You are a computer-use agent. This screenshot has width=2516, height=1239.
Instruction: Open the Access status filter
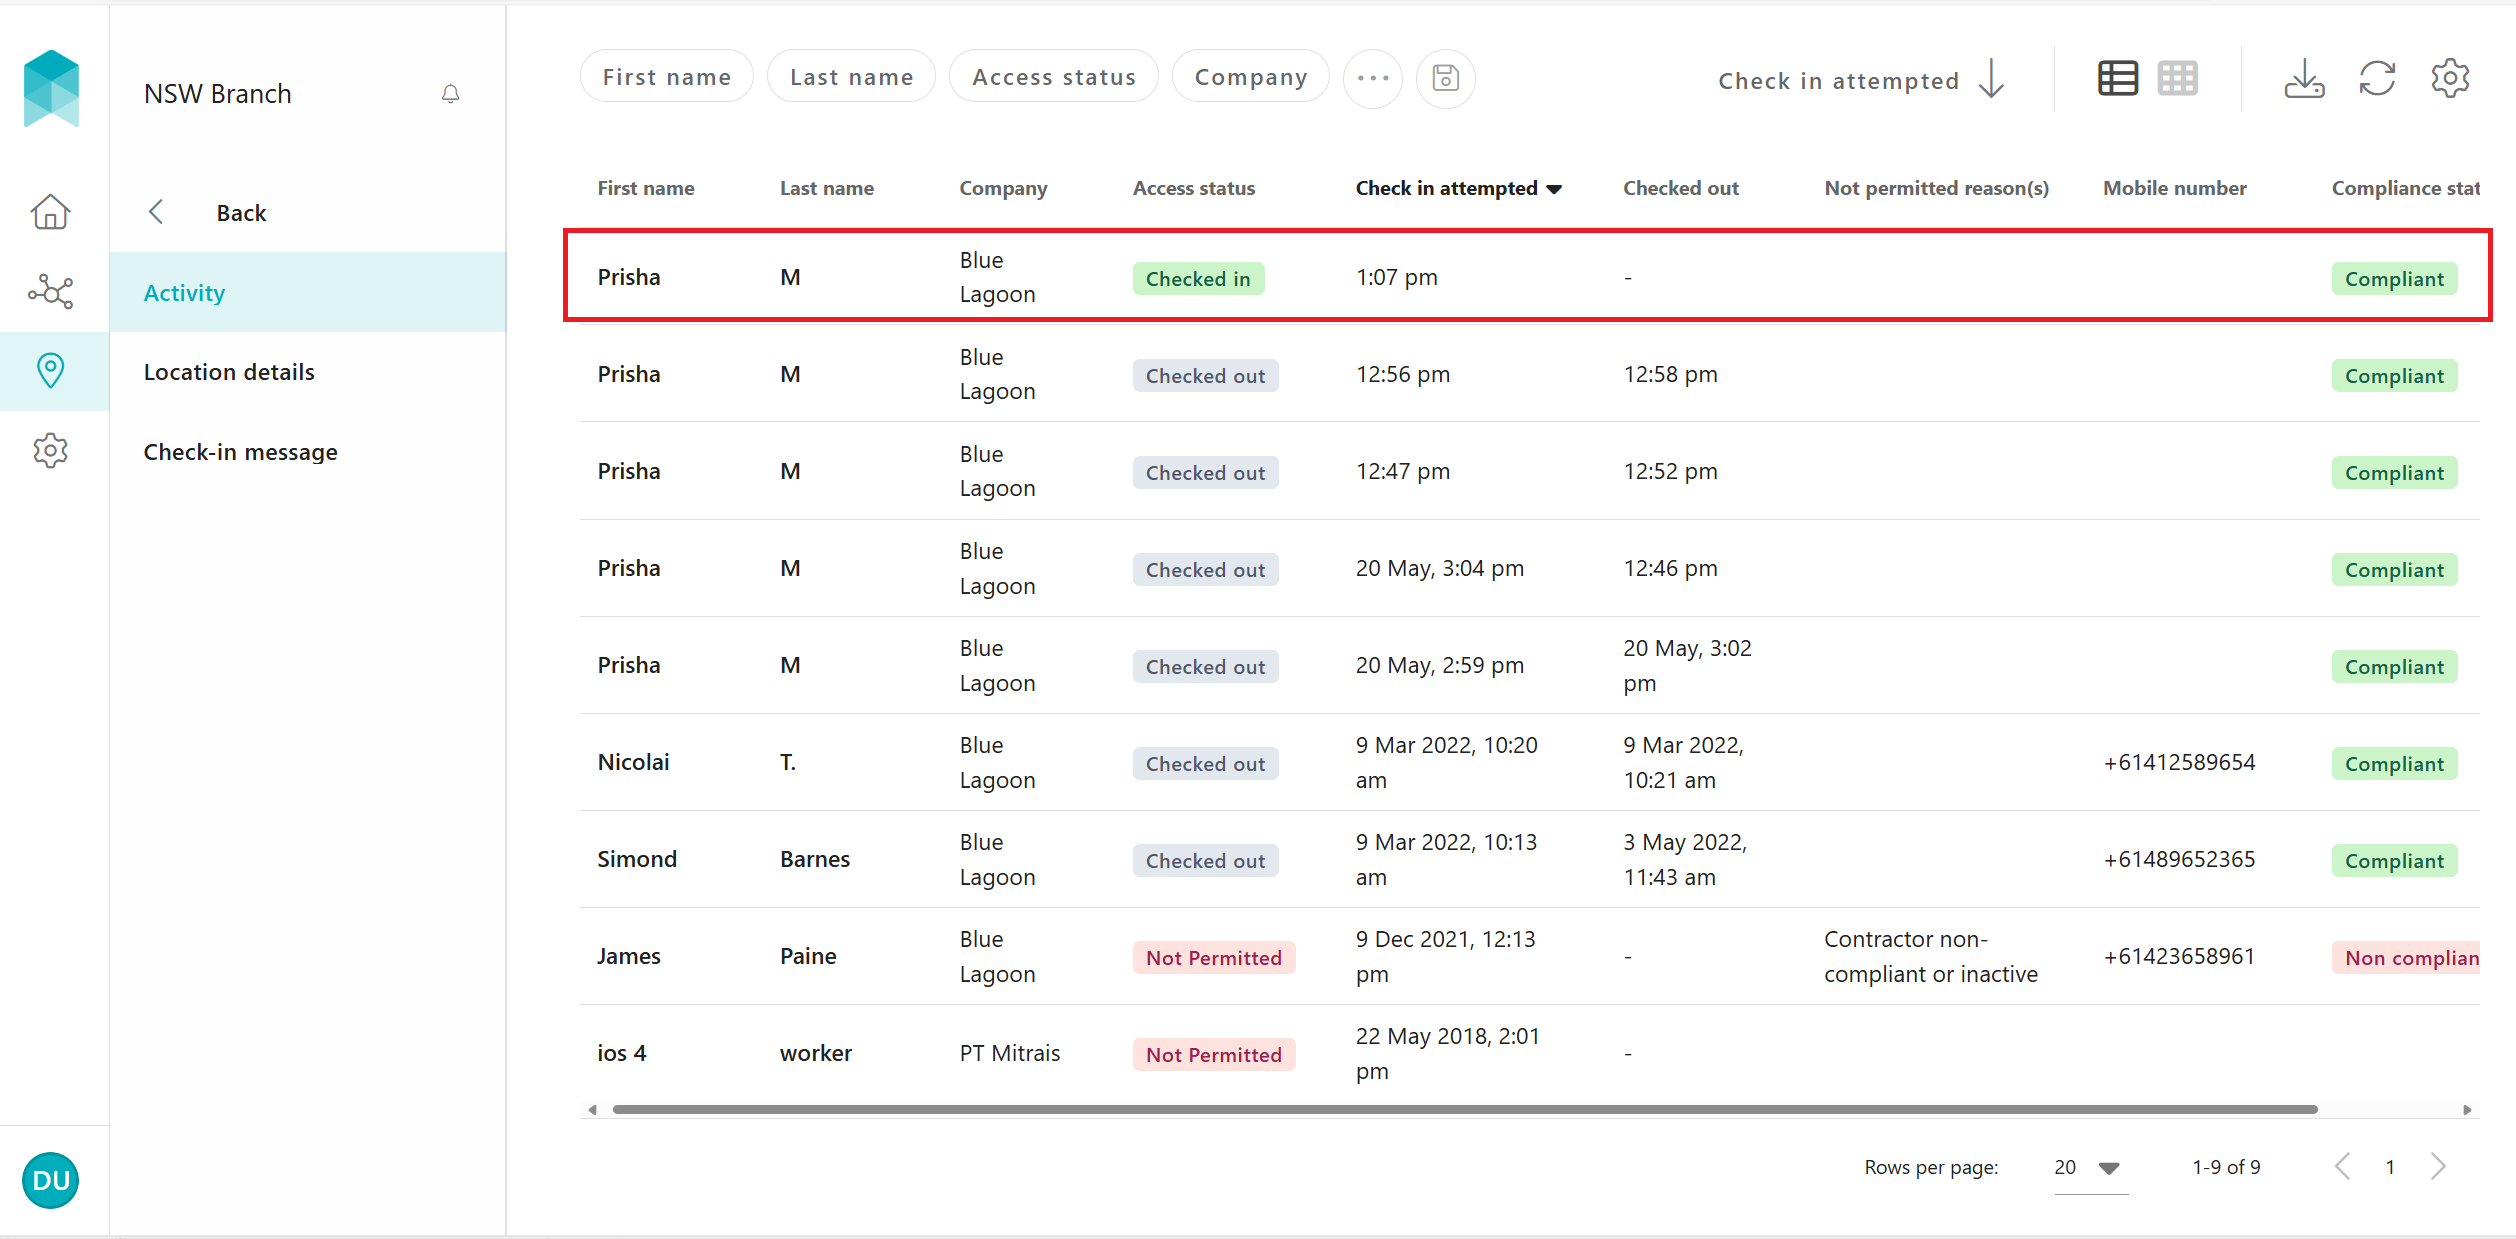tap(1053, 78)
